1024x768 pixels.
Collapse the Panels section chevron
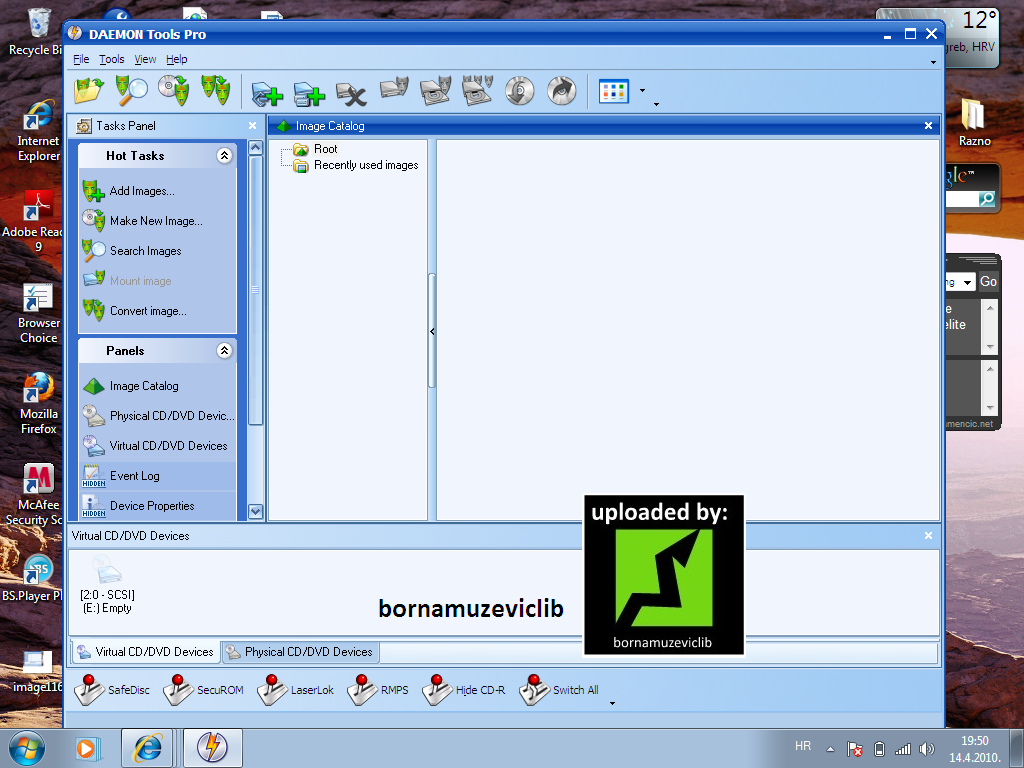224,351
